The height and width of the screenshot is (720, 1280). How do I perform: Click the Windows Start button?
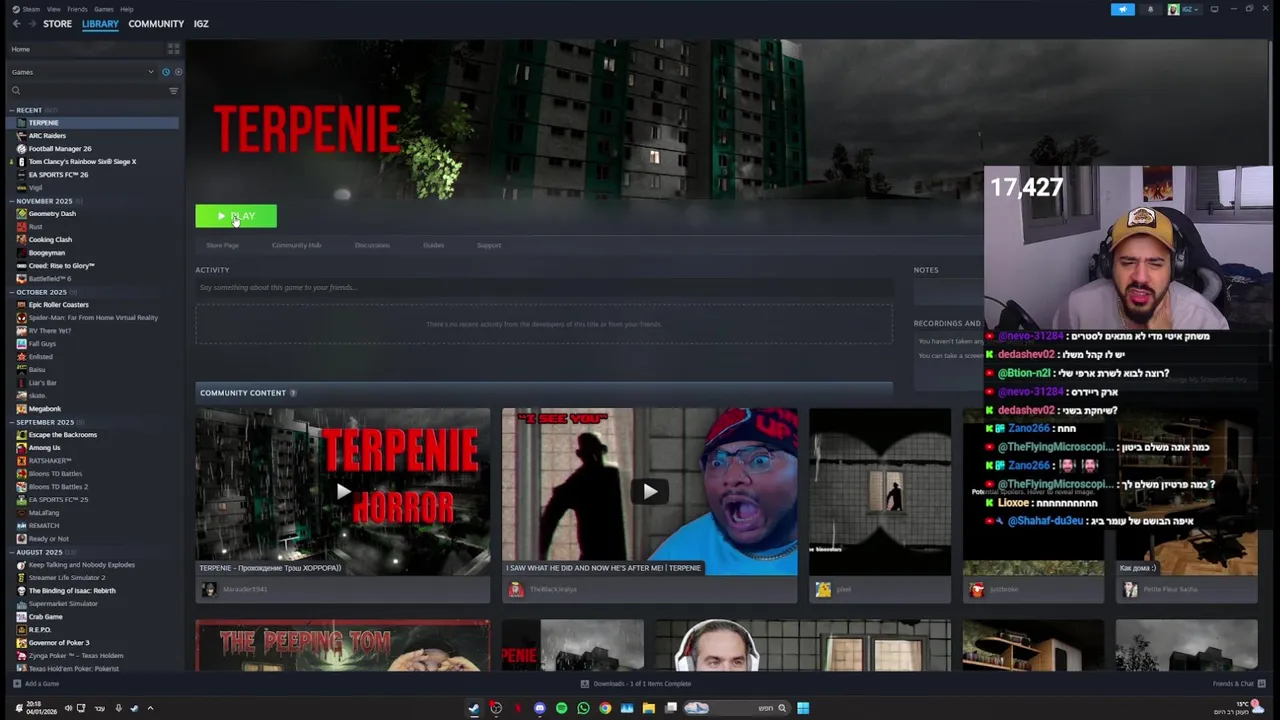click(803, 709)
